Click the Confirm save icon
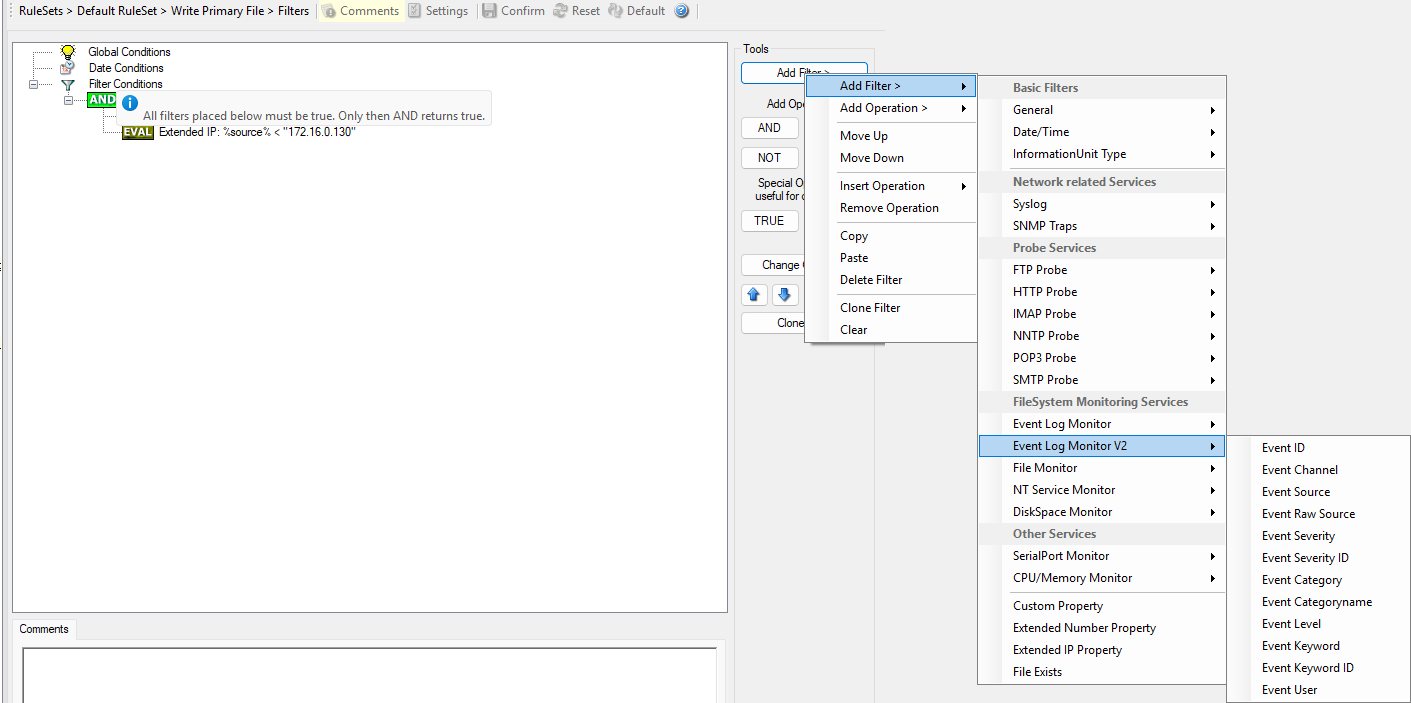This screenshot has height=703, width=1411. 490,11
